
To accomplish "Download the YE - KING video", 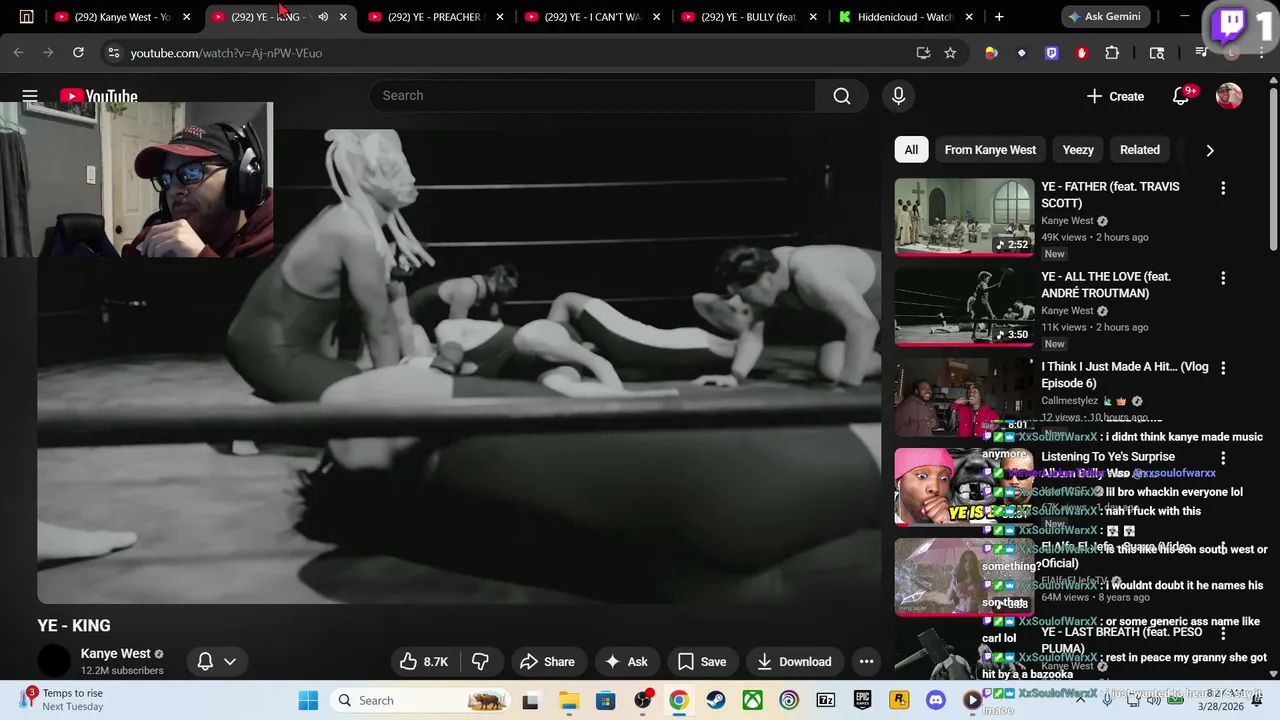I will (794, 661).
